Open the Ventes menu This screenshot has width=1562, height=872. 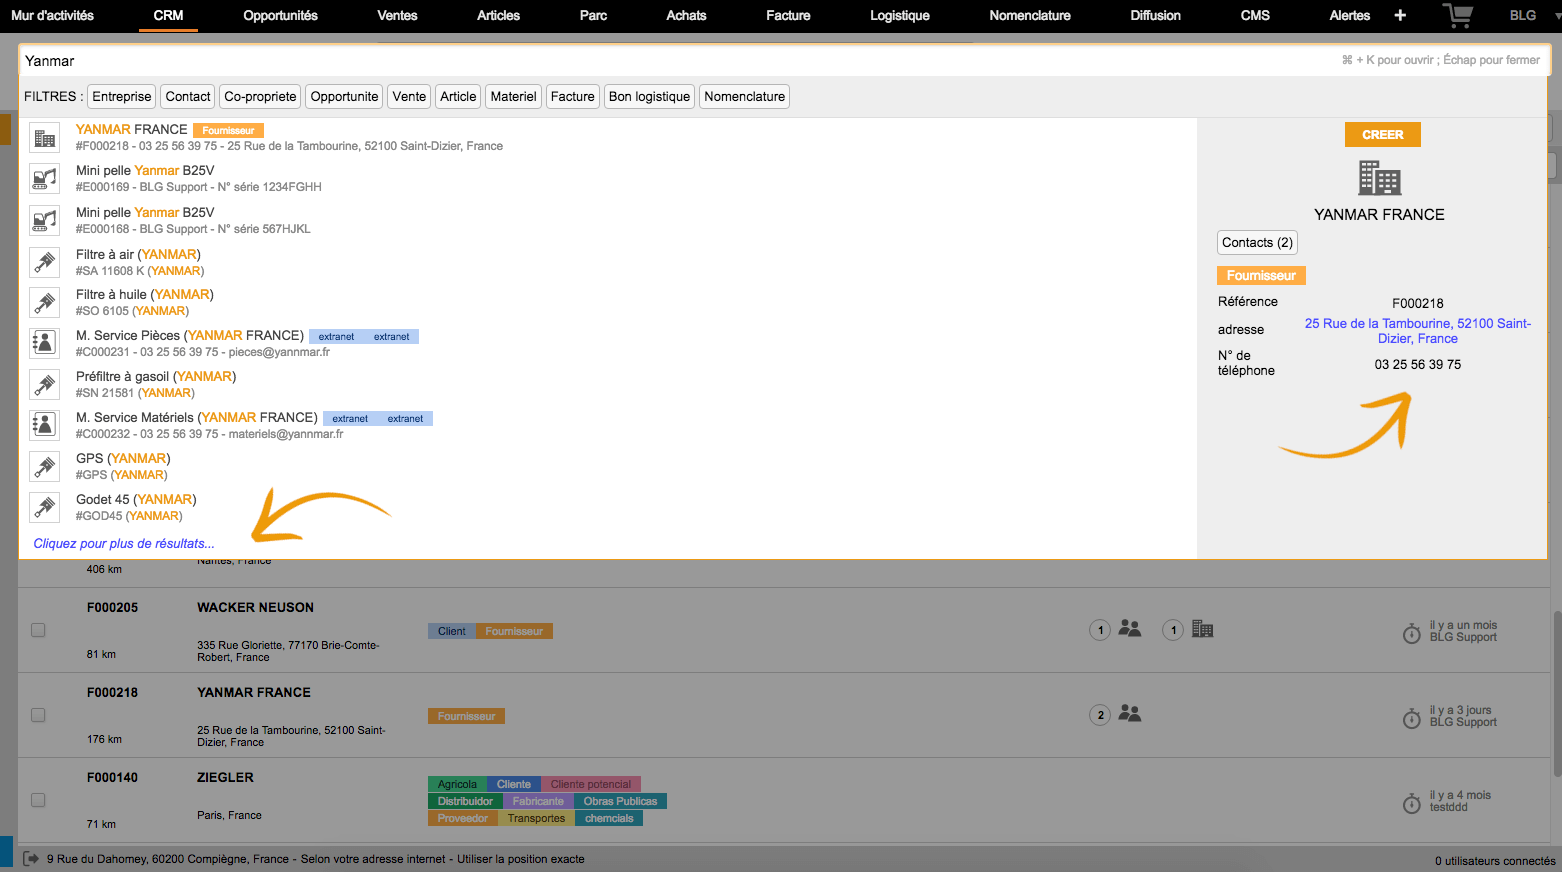[397, 15]
